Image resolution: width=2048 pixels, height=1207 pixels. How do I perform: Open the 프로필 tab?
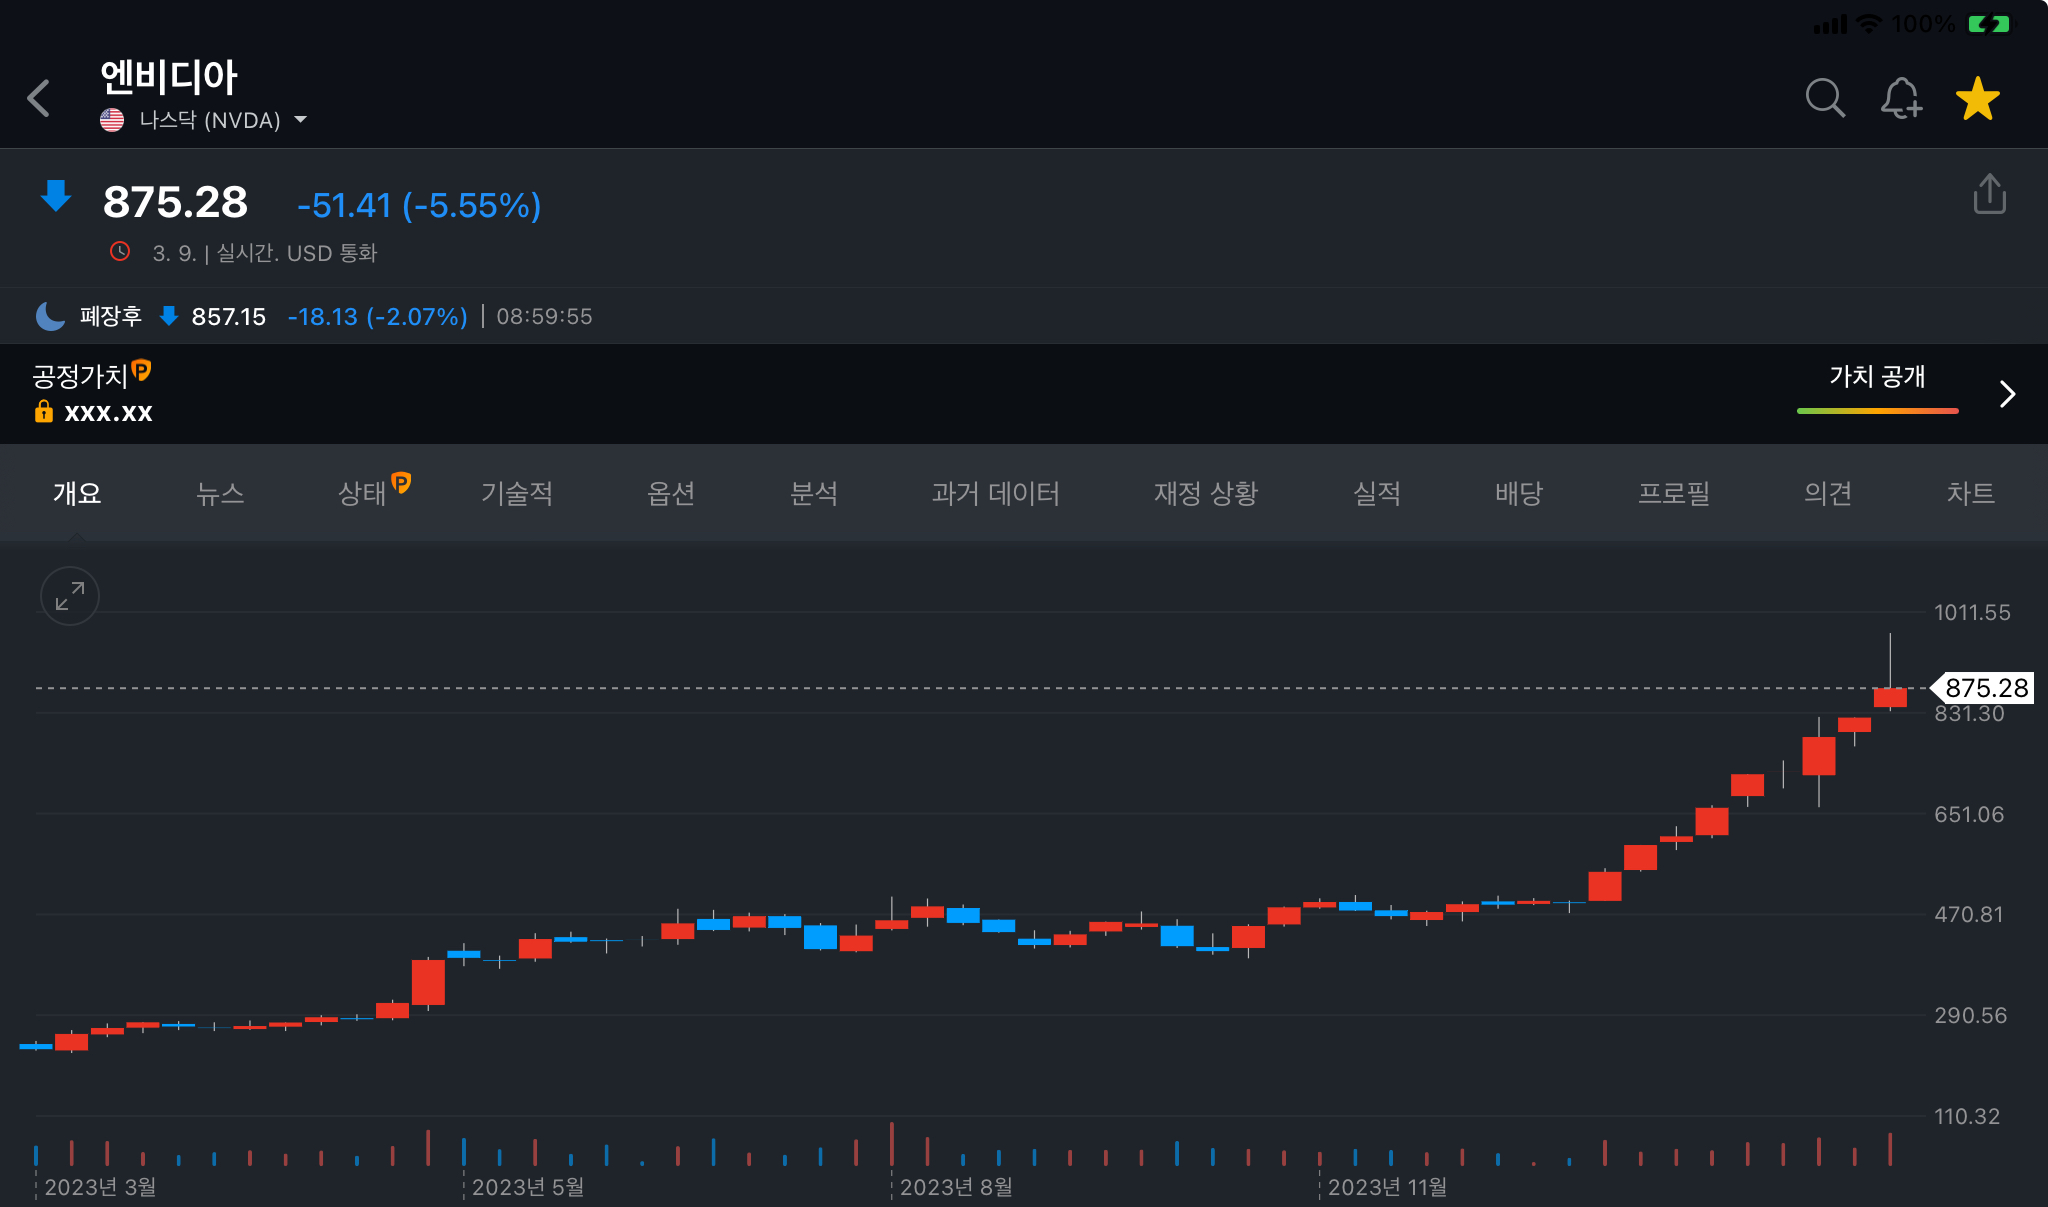(x=1674, y=493)
